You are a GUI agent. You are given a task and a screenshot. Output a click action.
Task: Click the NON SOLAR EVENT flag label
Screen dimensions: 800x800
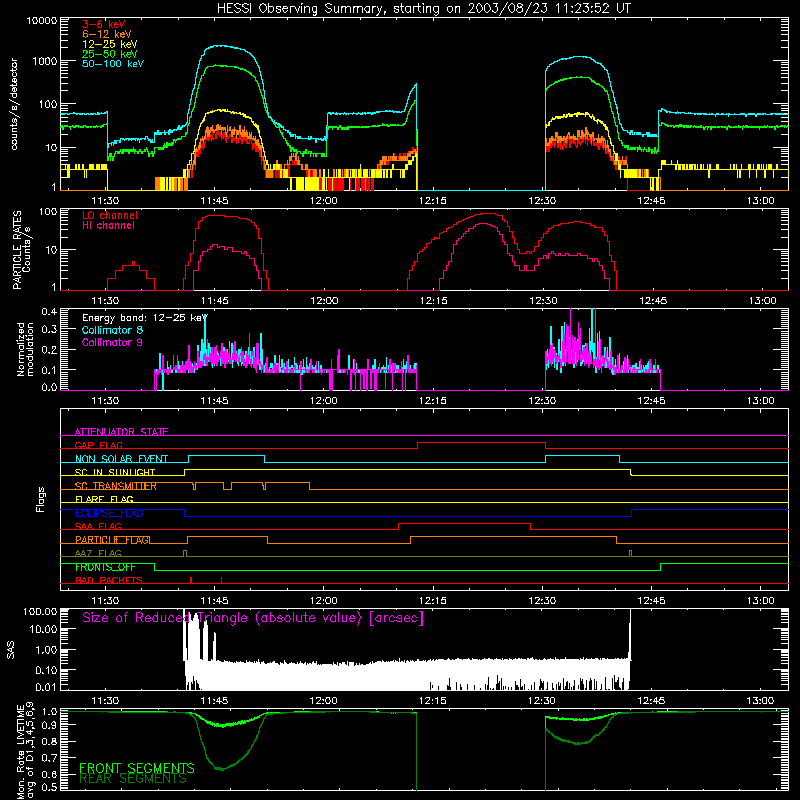[121, 459]
